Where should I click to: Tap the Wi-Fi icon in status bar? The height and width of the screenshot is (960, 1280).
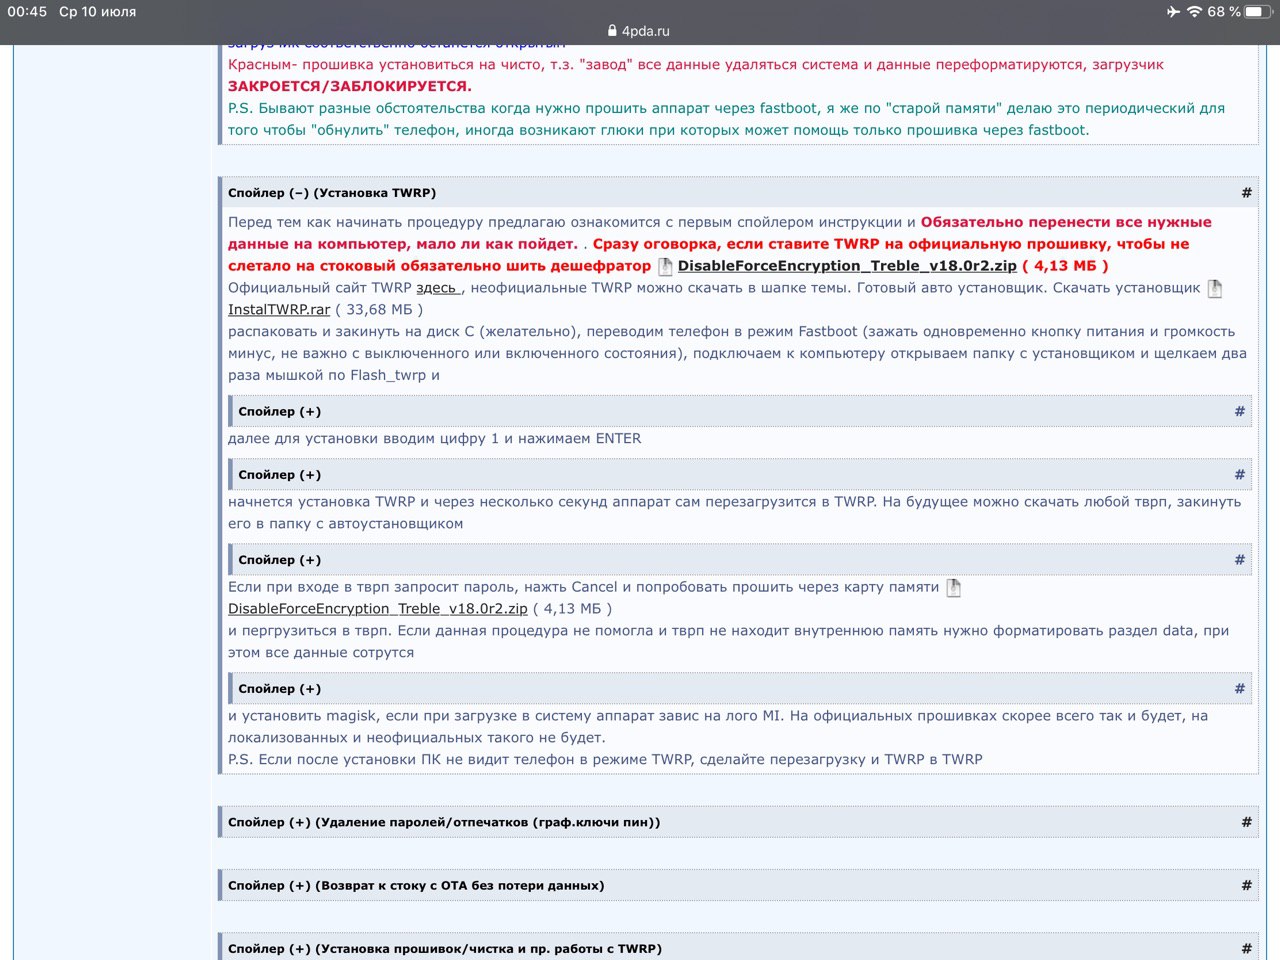tap(1194, 12)
